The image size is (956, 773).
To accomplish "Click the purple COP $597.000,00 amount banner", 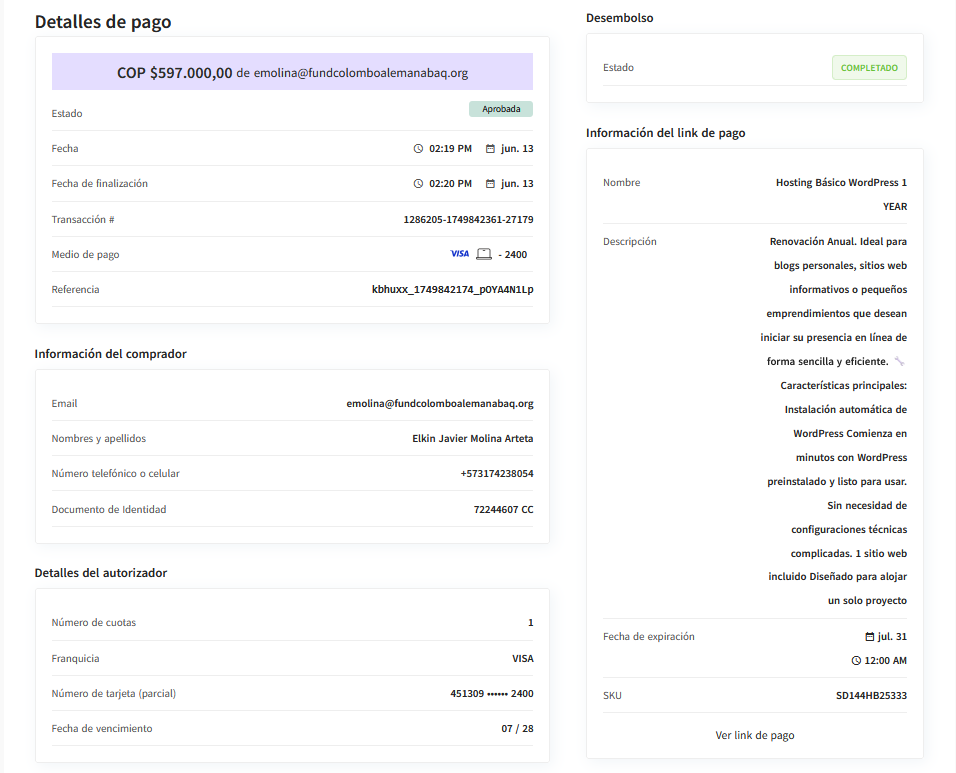I will pos(292,72).
